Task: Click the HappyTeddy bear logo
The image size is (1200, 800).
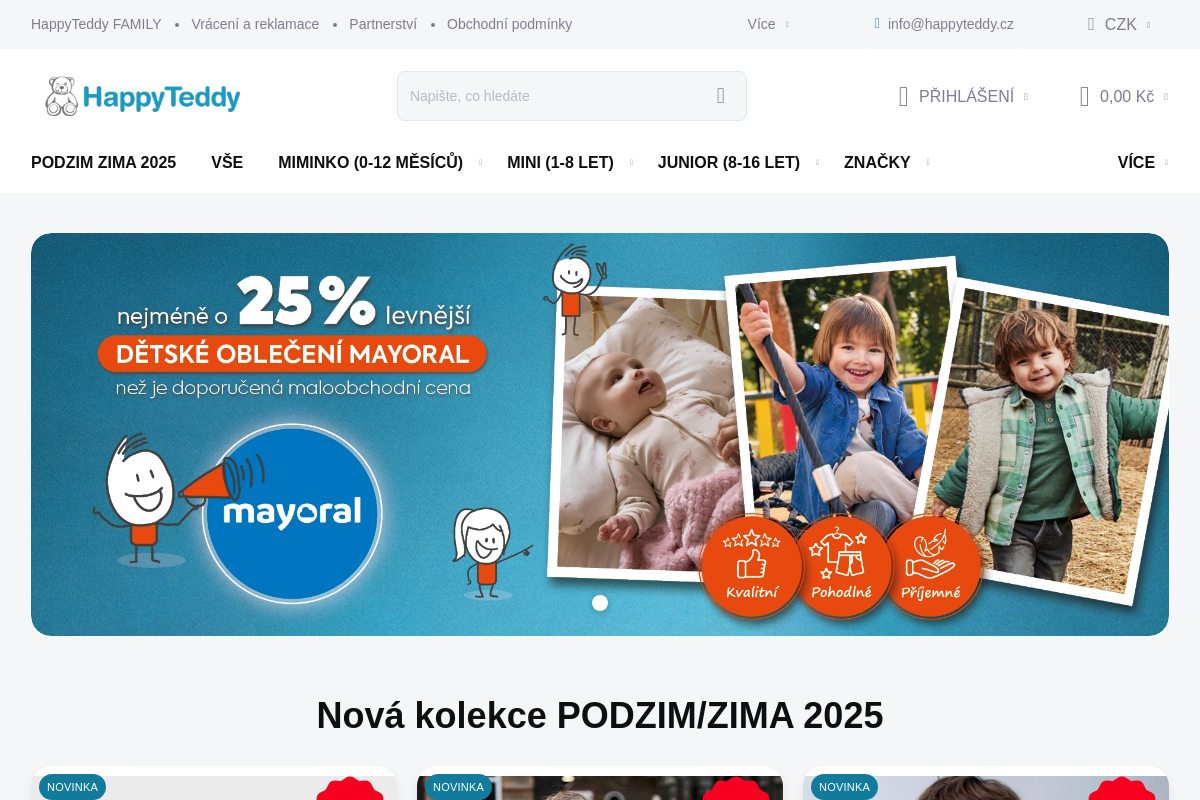Action: coord(143,96)
